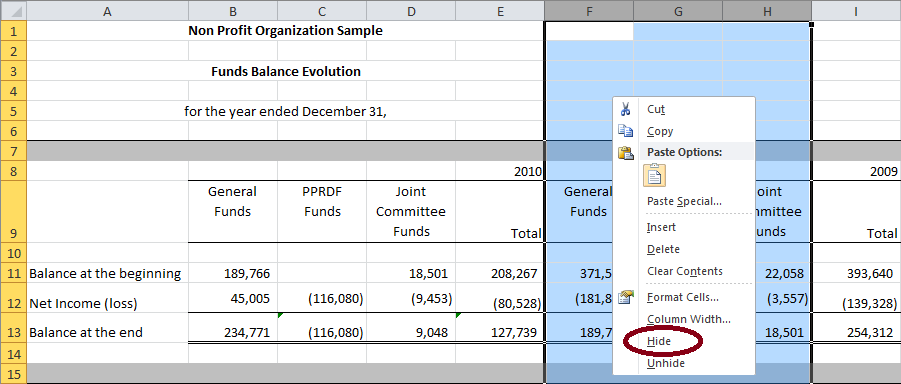Select row 11 header
901x384 pixels.
13,273
